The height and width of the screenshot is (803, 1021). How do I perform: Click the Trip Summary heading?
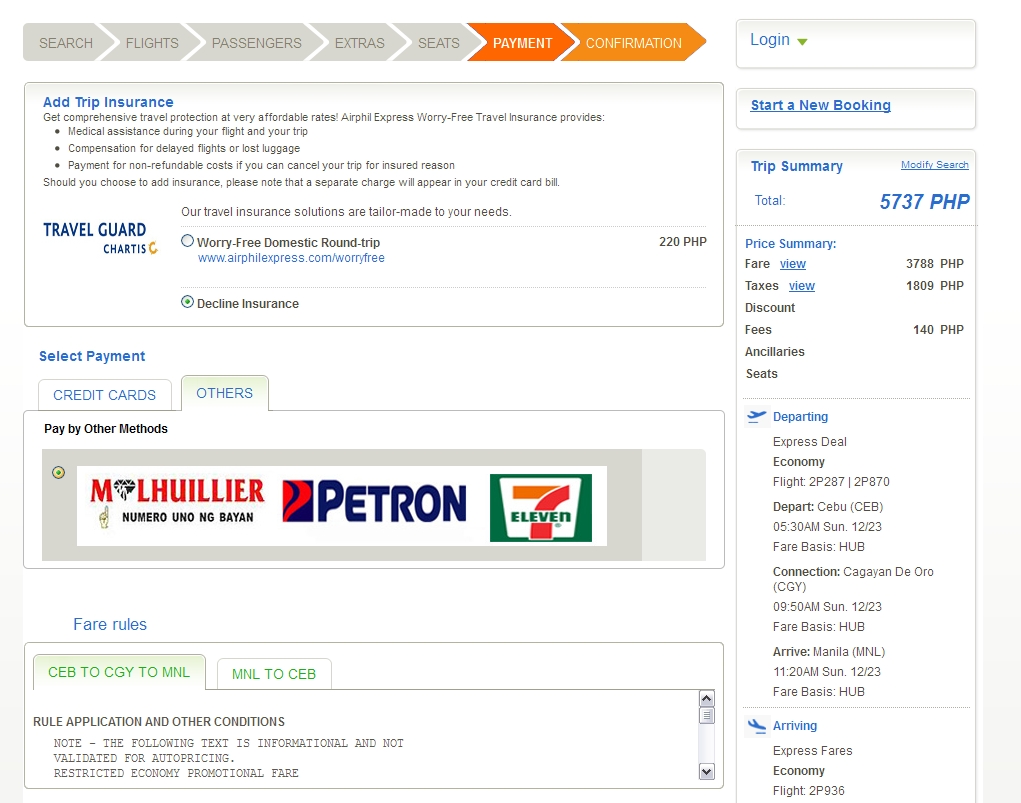point(796,166)
